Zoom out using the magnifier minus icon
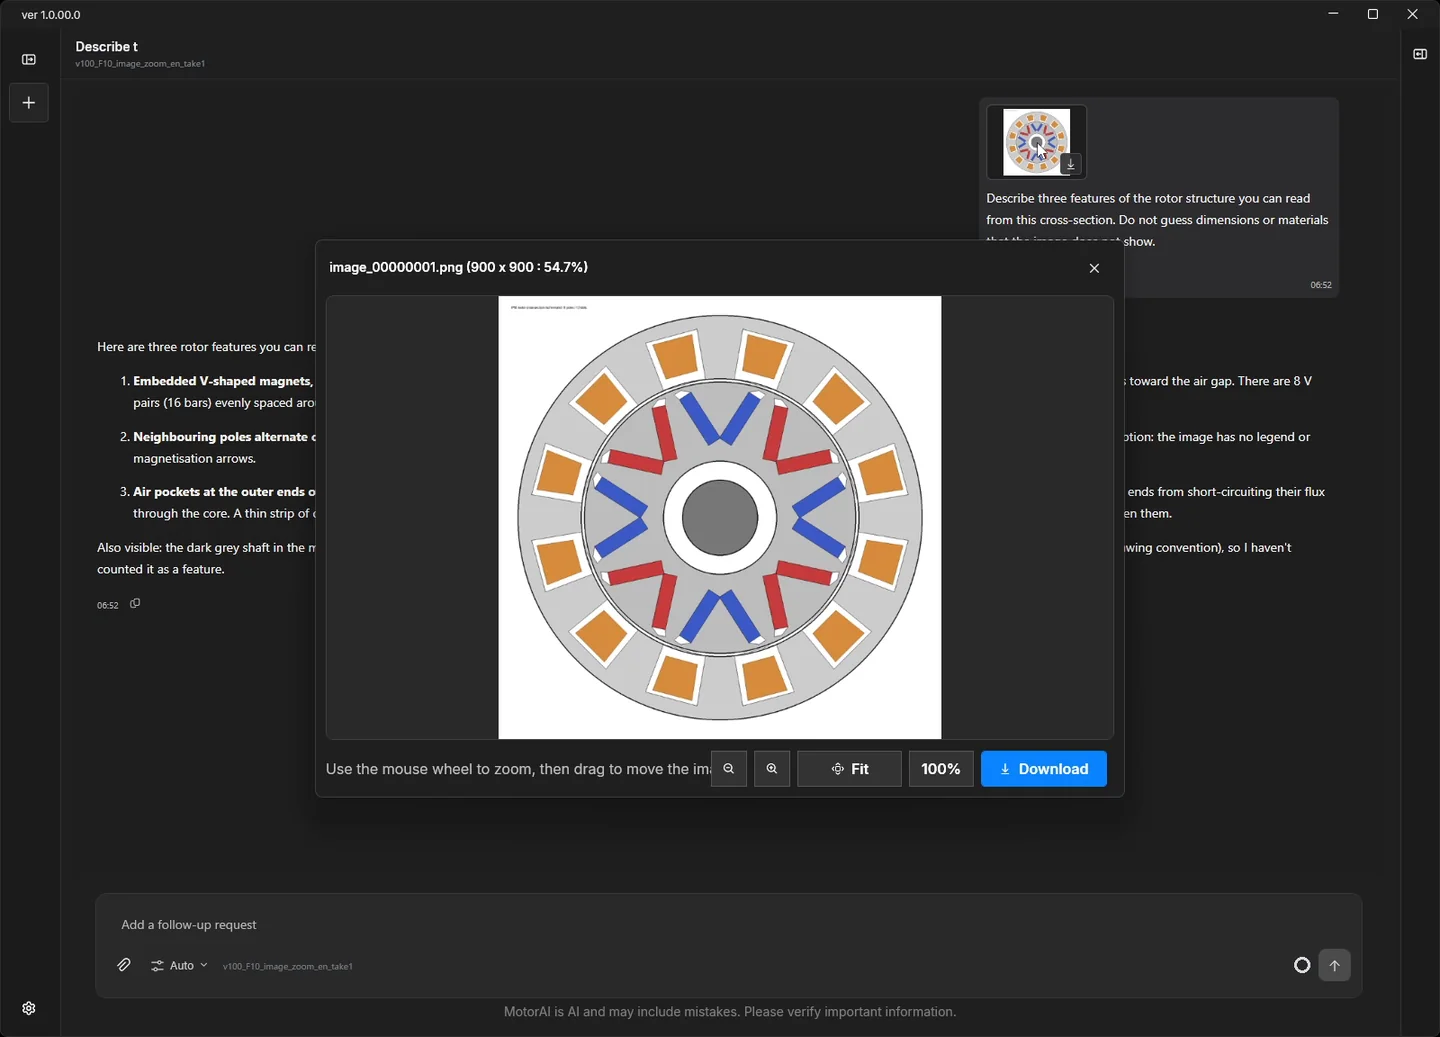 coord(729,769)
